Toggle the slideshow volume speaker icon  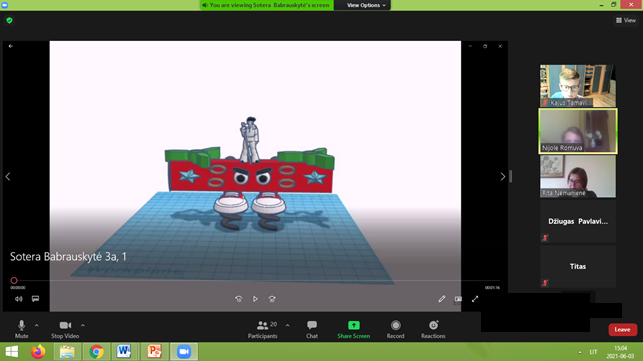18,299
